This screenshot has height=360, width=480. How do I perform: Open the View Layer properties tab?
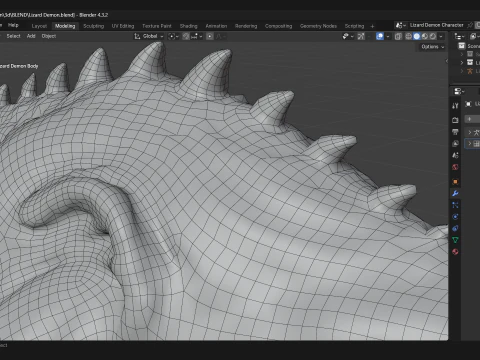coord(455,144)
